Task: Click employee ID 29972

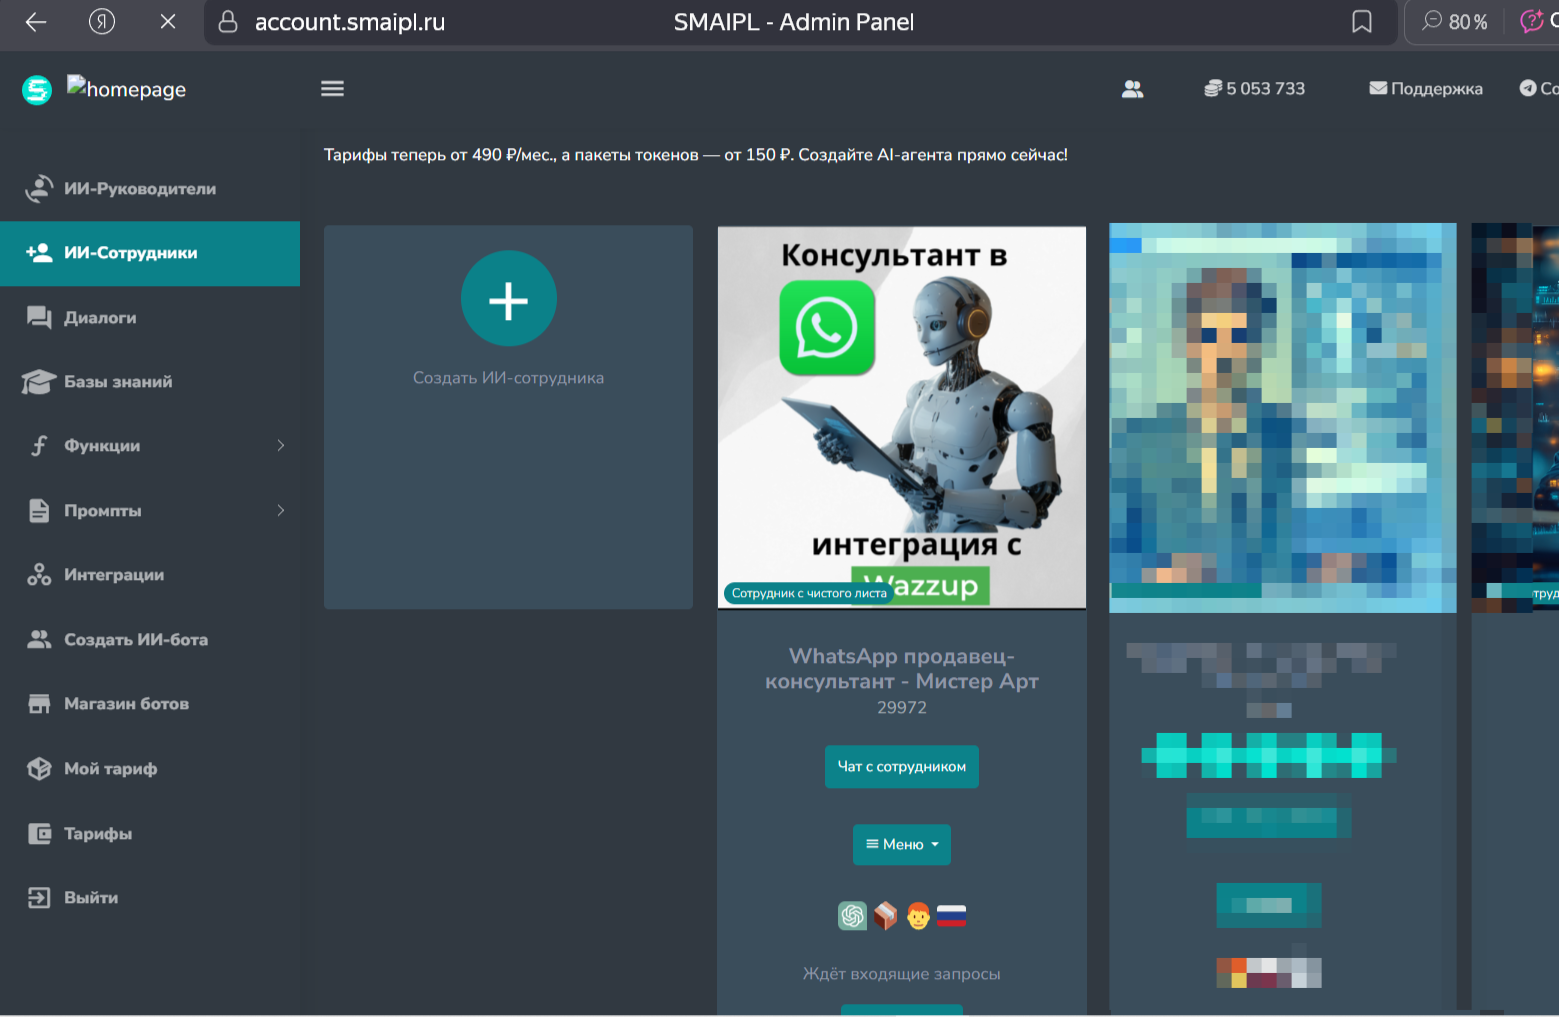Action: pyautogui.click(x=902, y=708)
